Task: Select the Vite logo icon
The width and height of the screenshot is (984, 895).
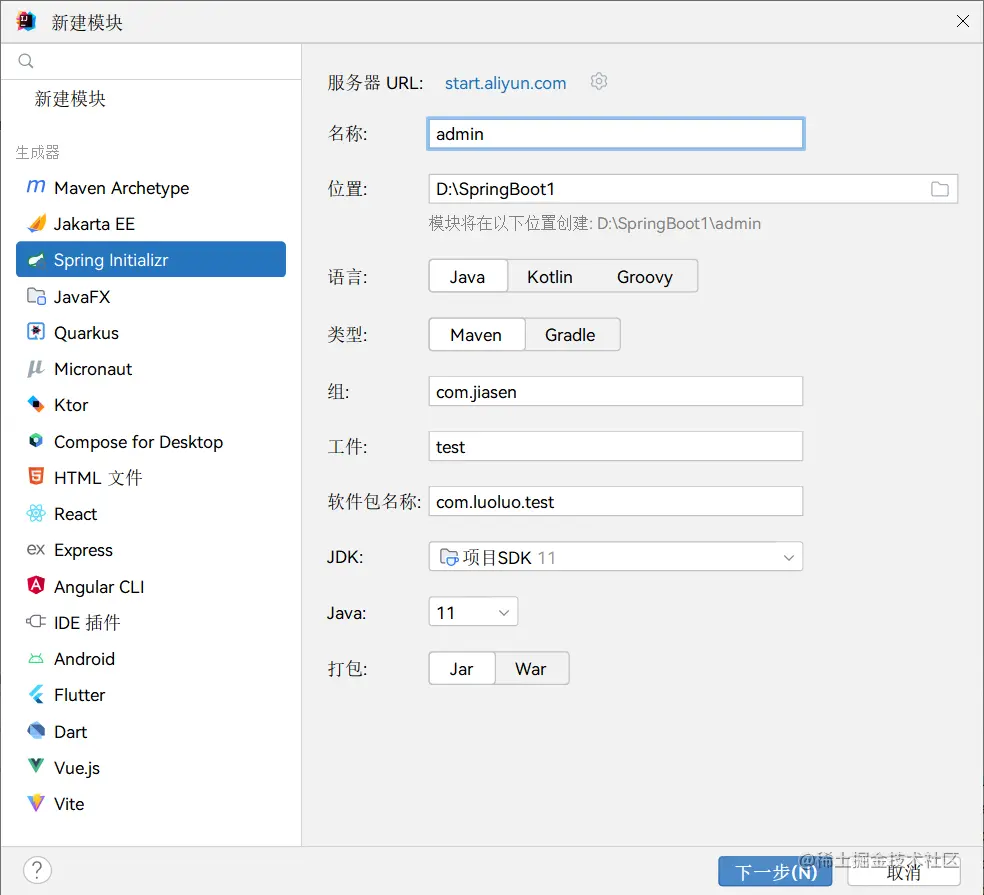Action: (x=36, y=803)
